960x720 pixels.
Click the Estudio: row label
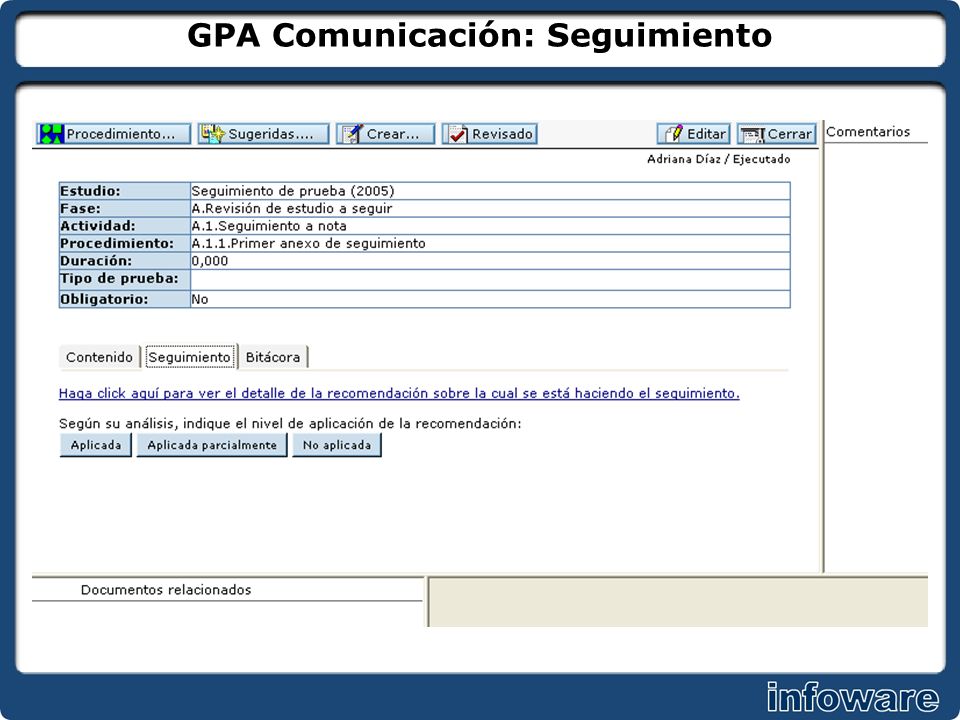[90, 191]
